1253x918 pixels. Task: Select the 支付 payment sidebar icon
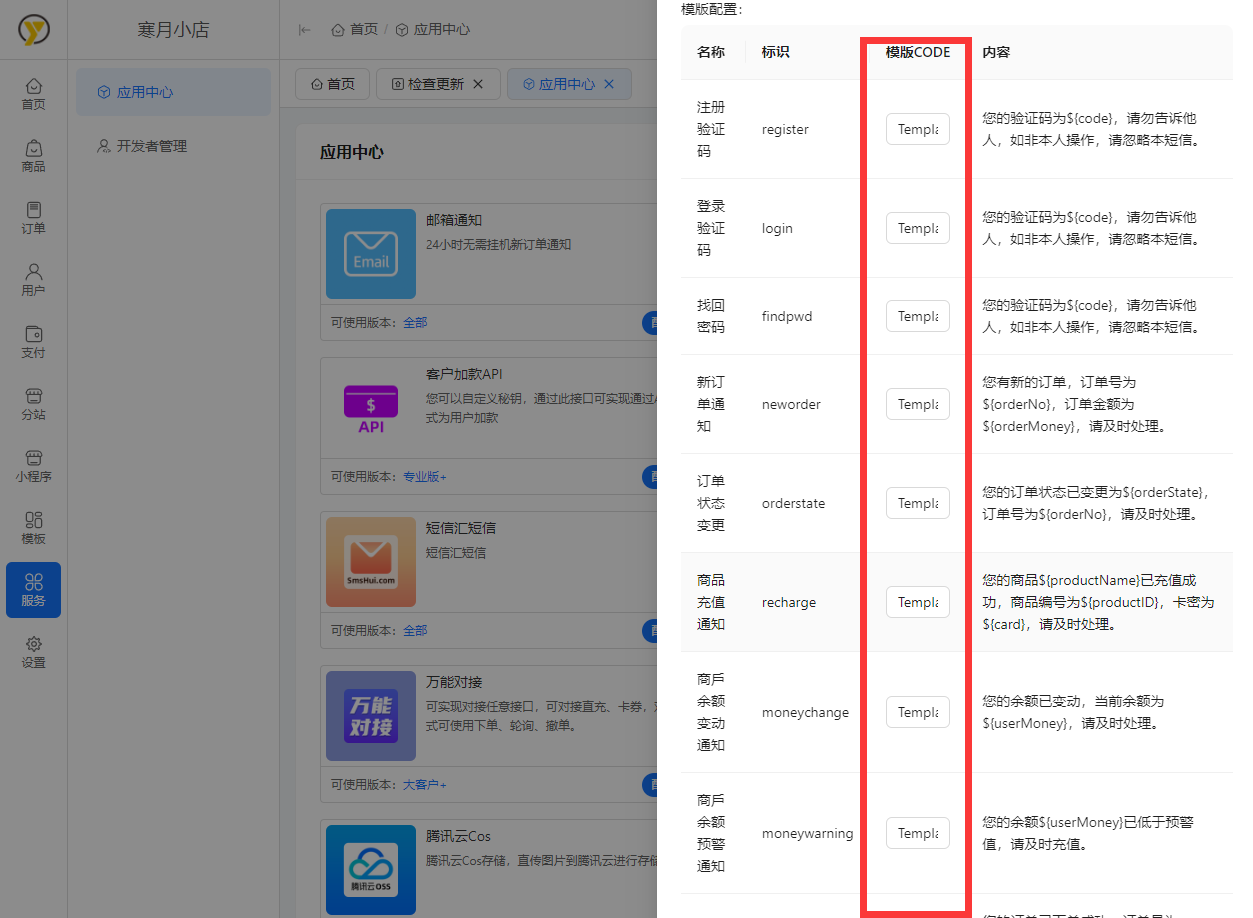pyautogui.click(x=33, y=342)
